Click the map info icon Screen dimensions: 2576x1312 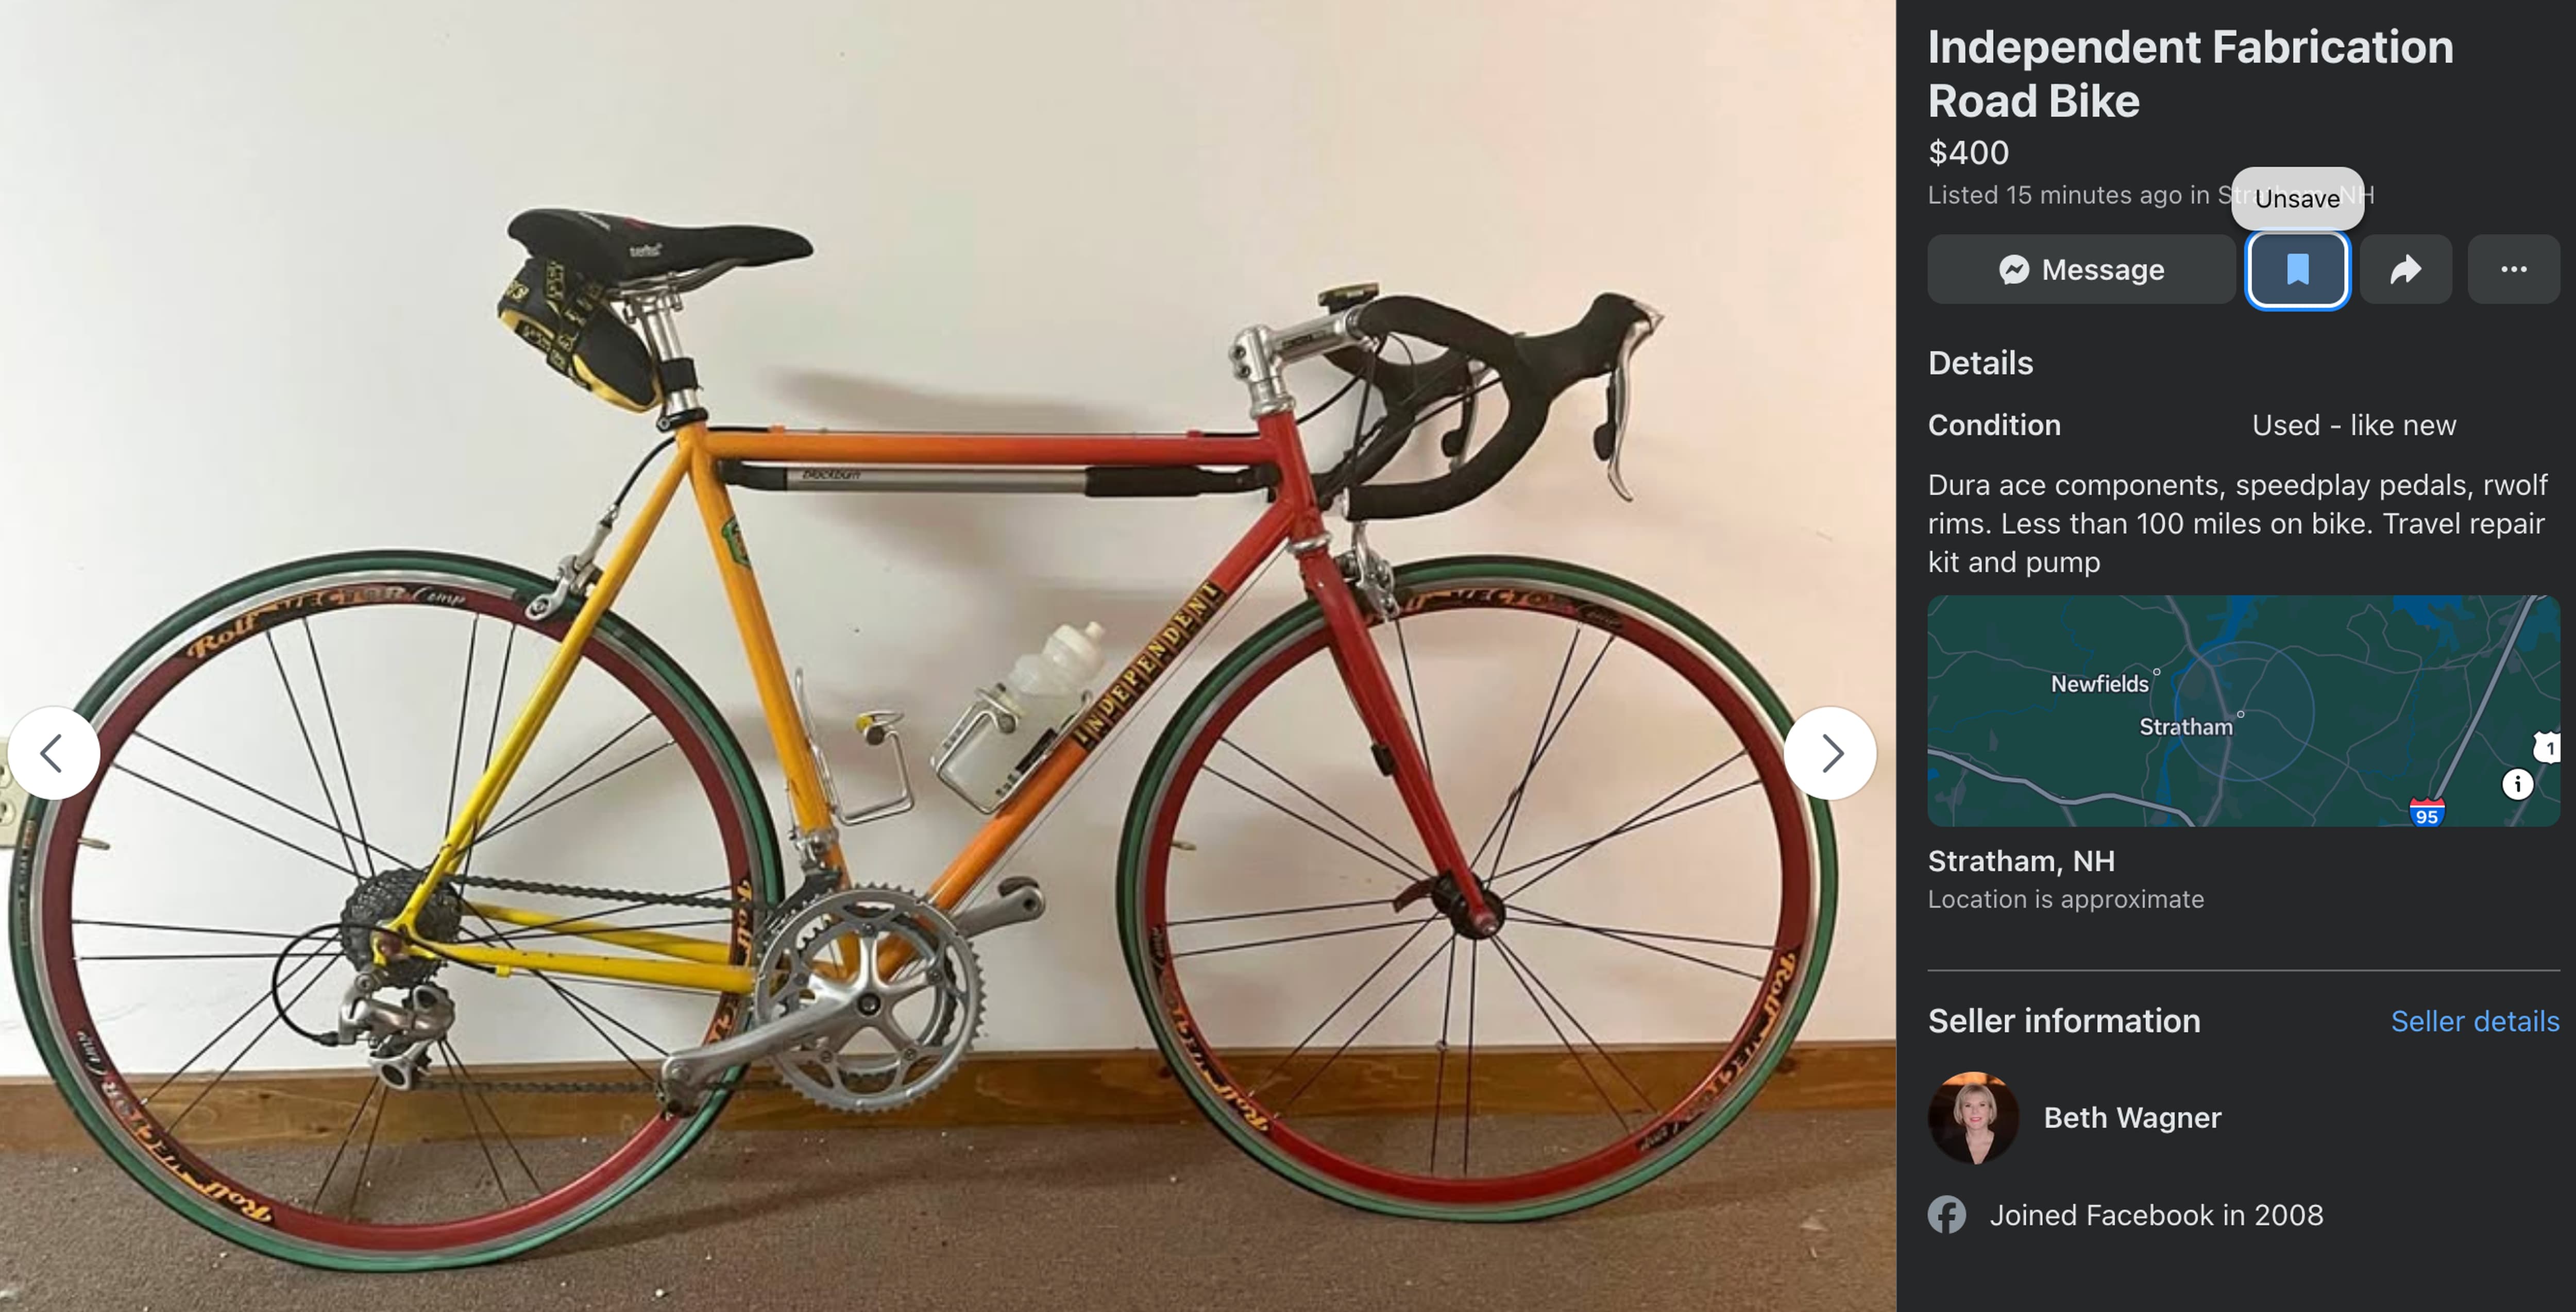(2517, 784)
